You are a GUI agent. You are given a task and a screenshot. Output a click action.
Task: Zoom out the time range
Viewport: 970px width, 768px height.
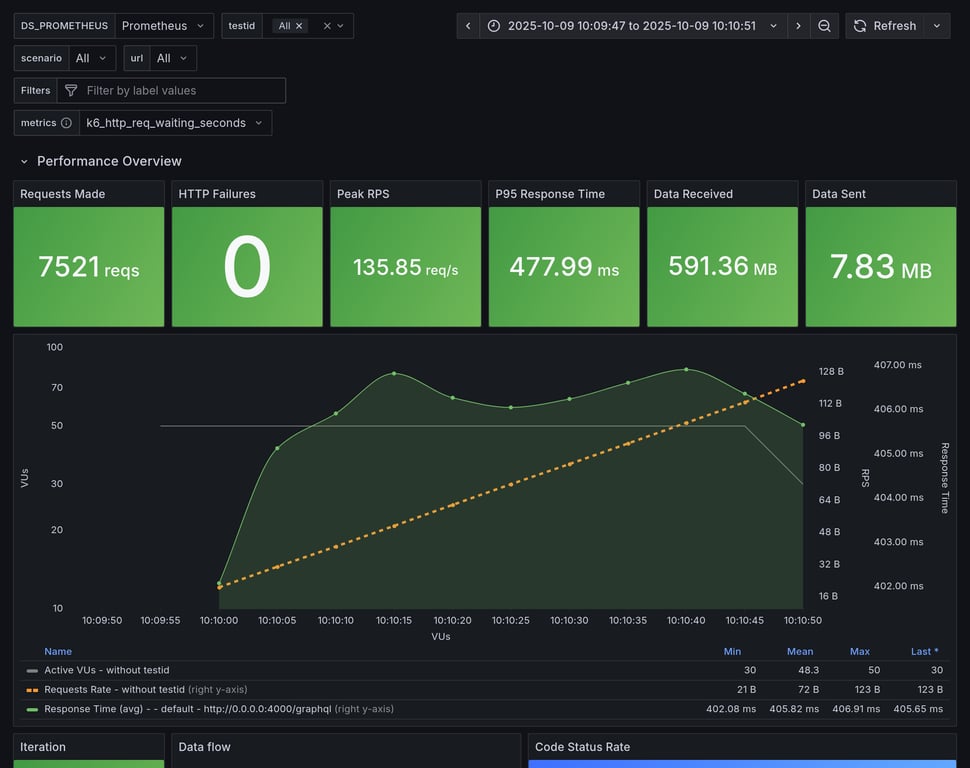[824, 26]
